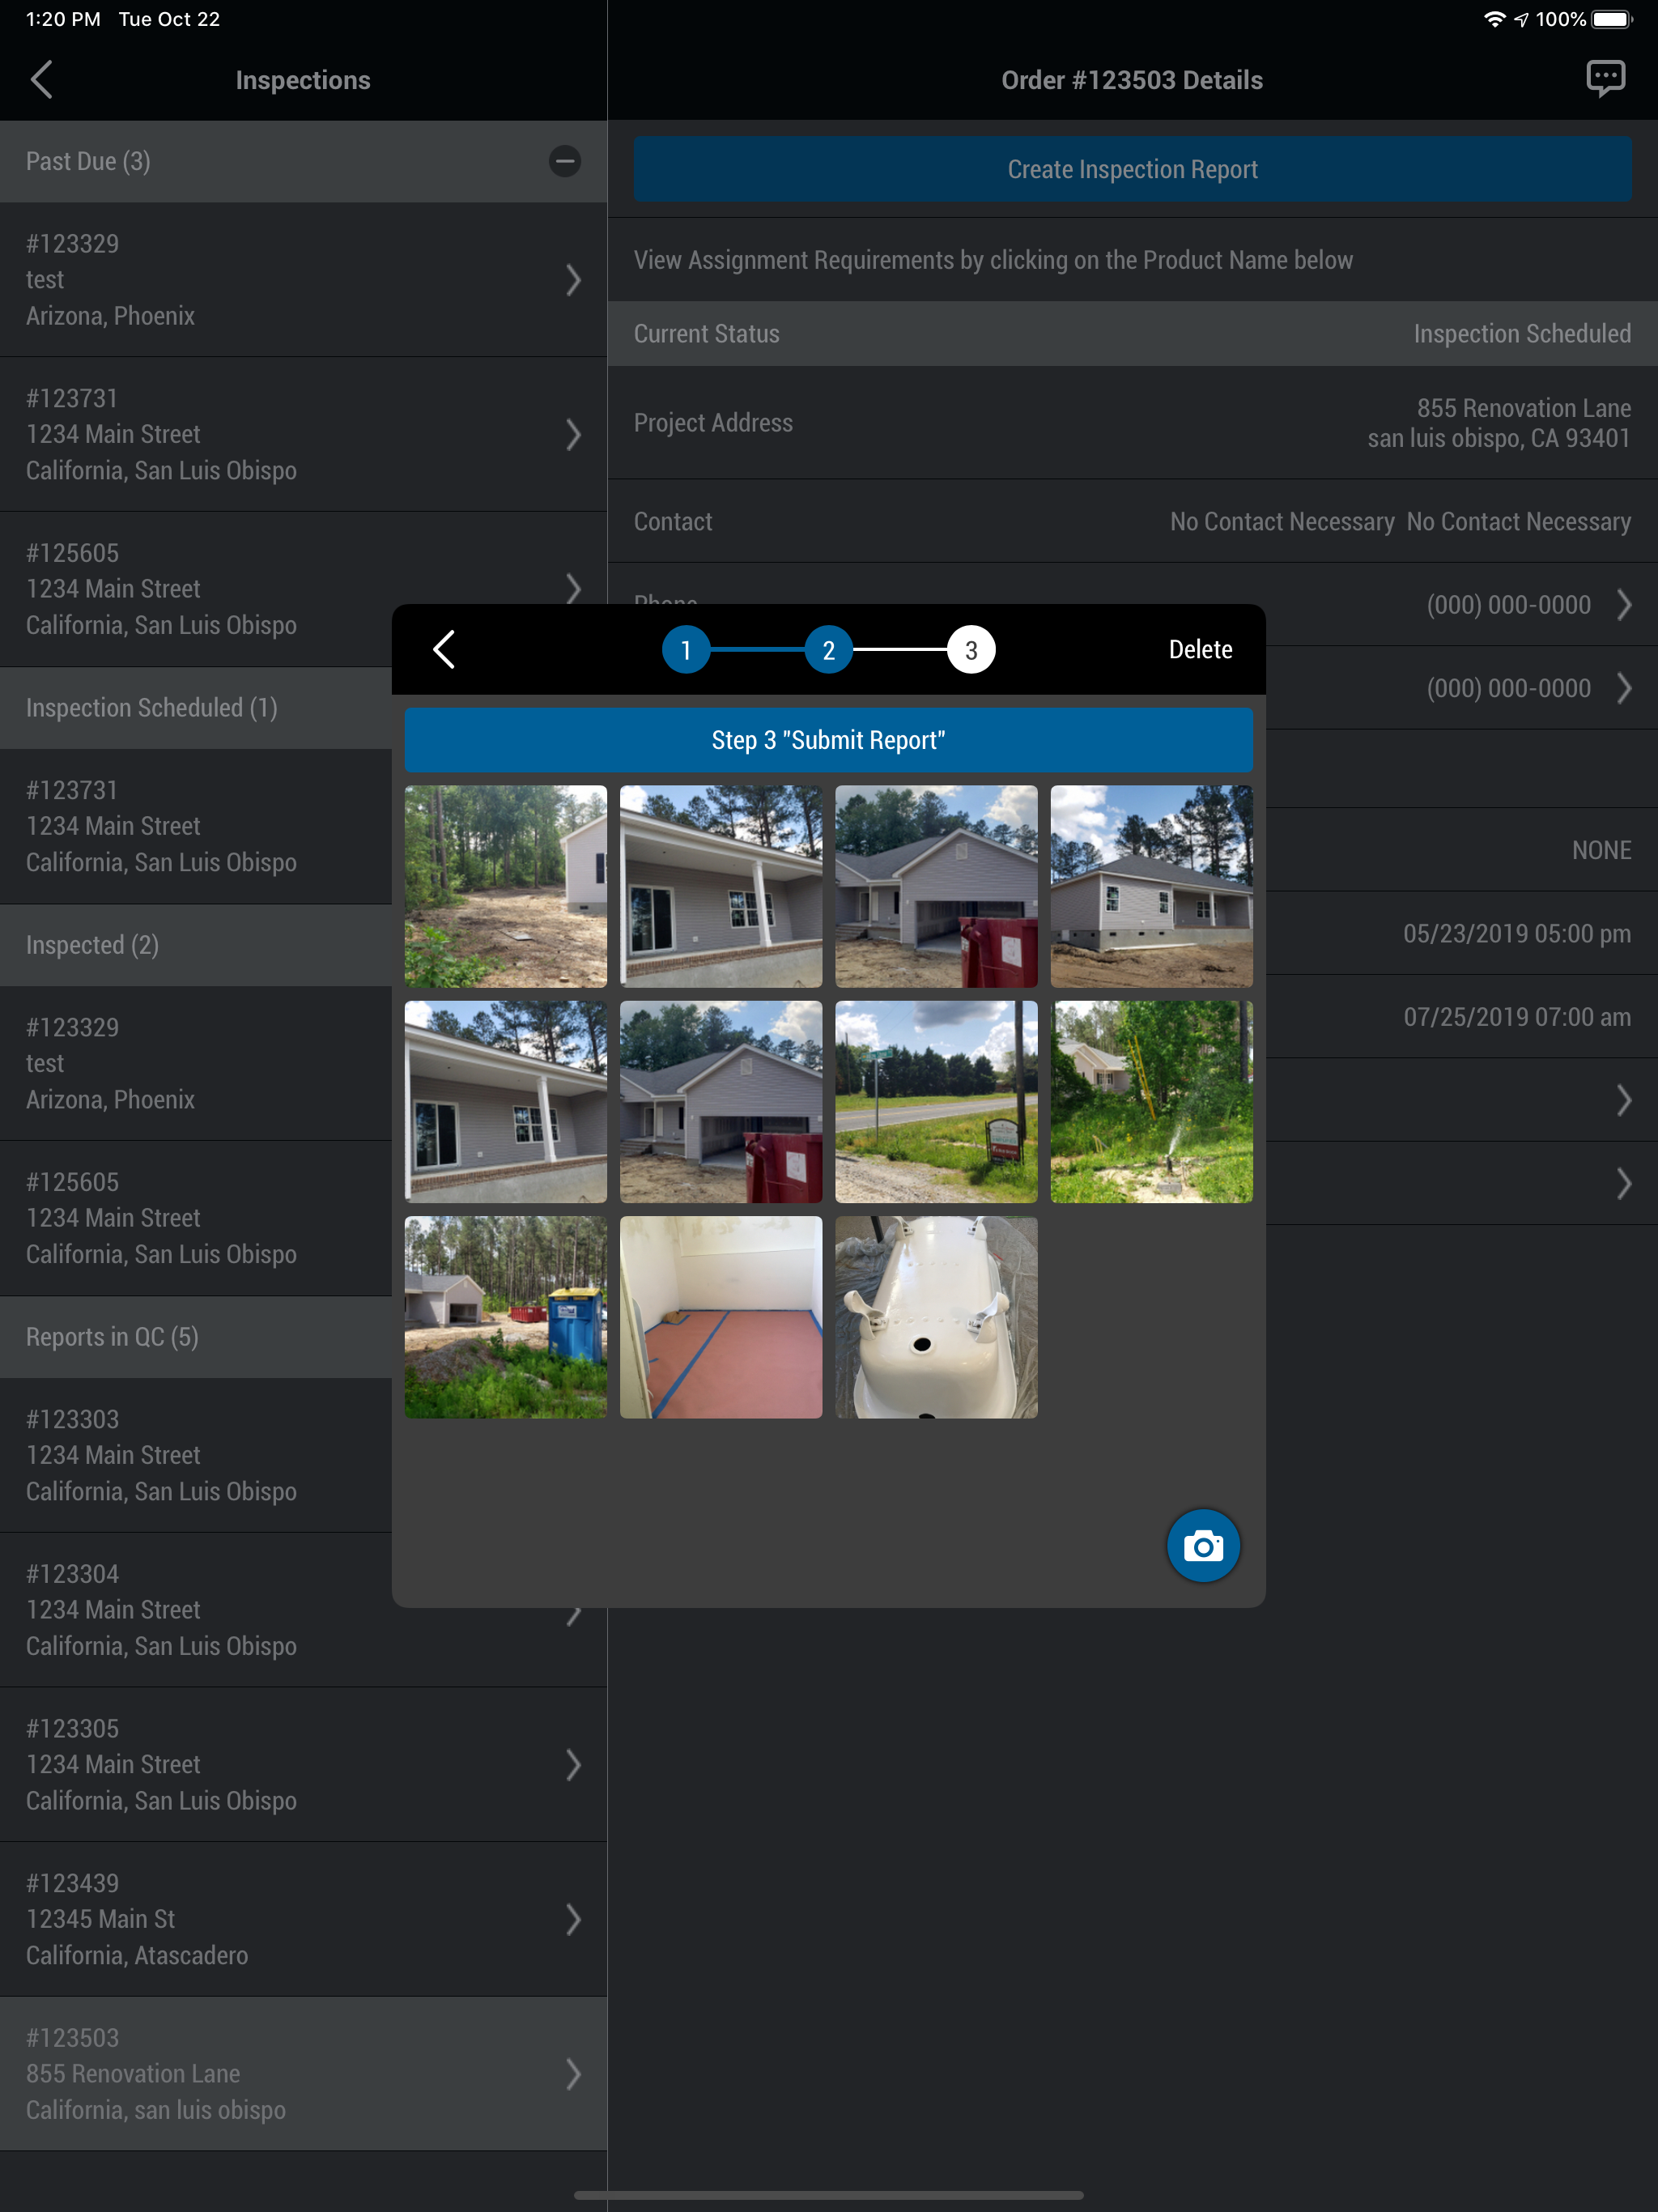Open order #123439 Atascadero
Viewport: 1658px width, 2212px height.
[x=303, y=1919]
